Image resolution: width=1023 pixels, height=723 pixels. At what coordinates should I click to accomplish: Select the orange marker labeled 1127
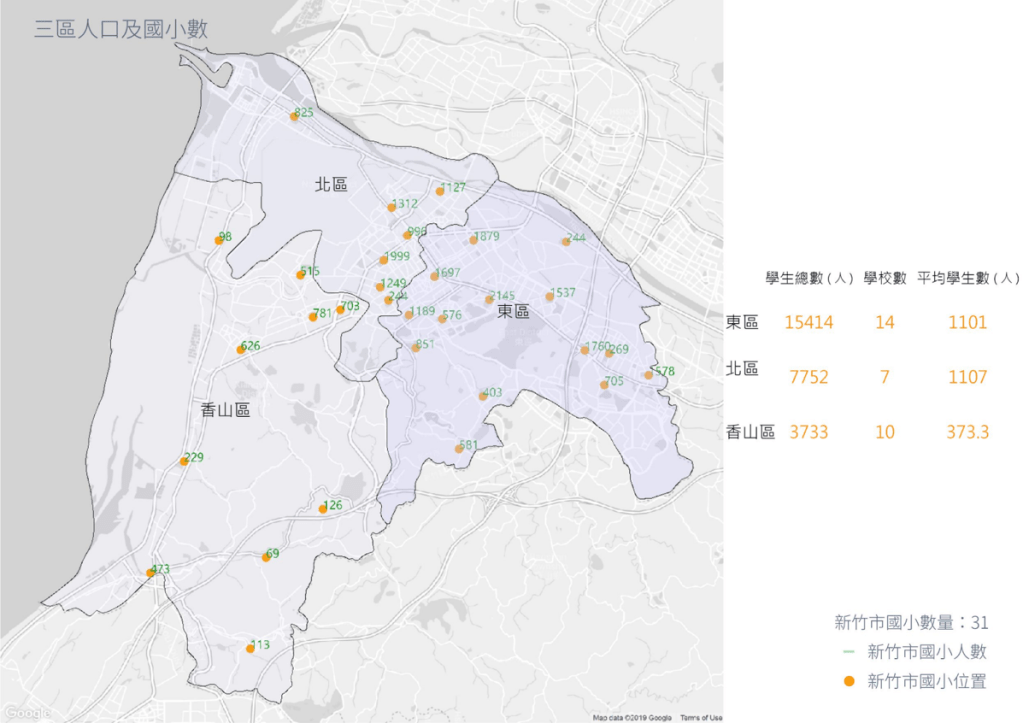pos(440,191)
